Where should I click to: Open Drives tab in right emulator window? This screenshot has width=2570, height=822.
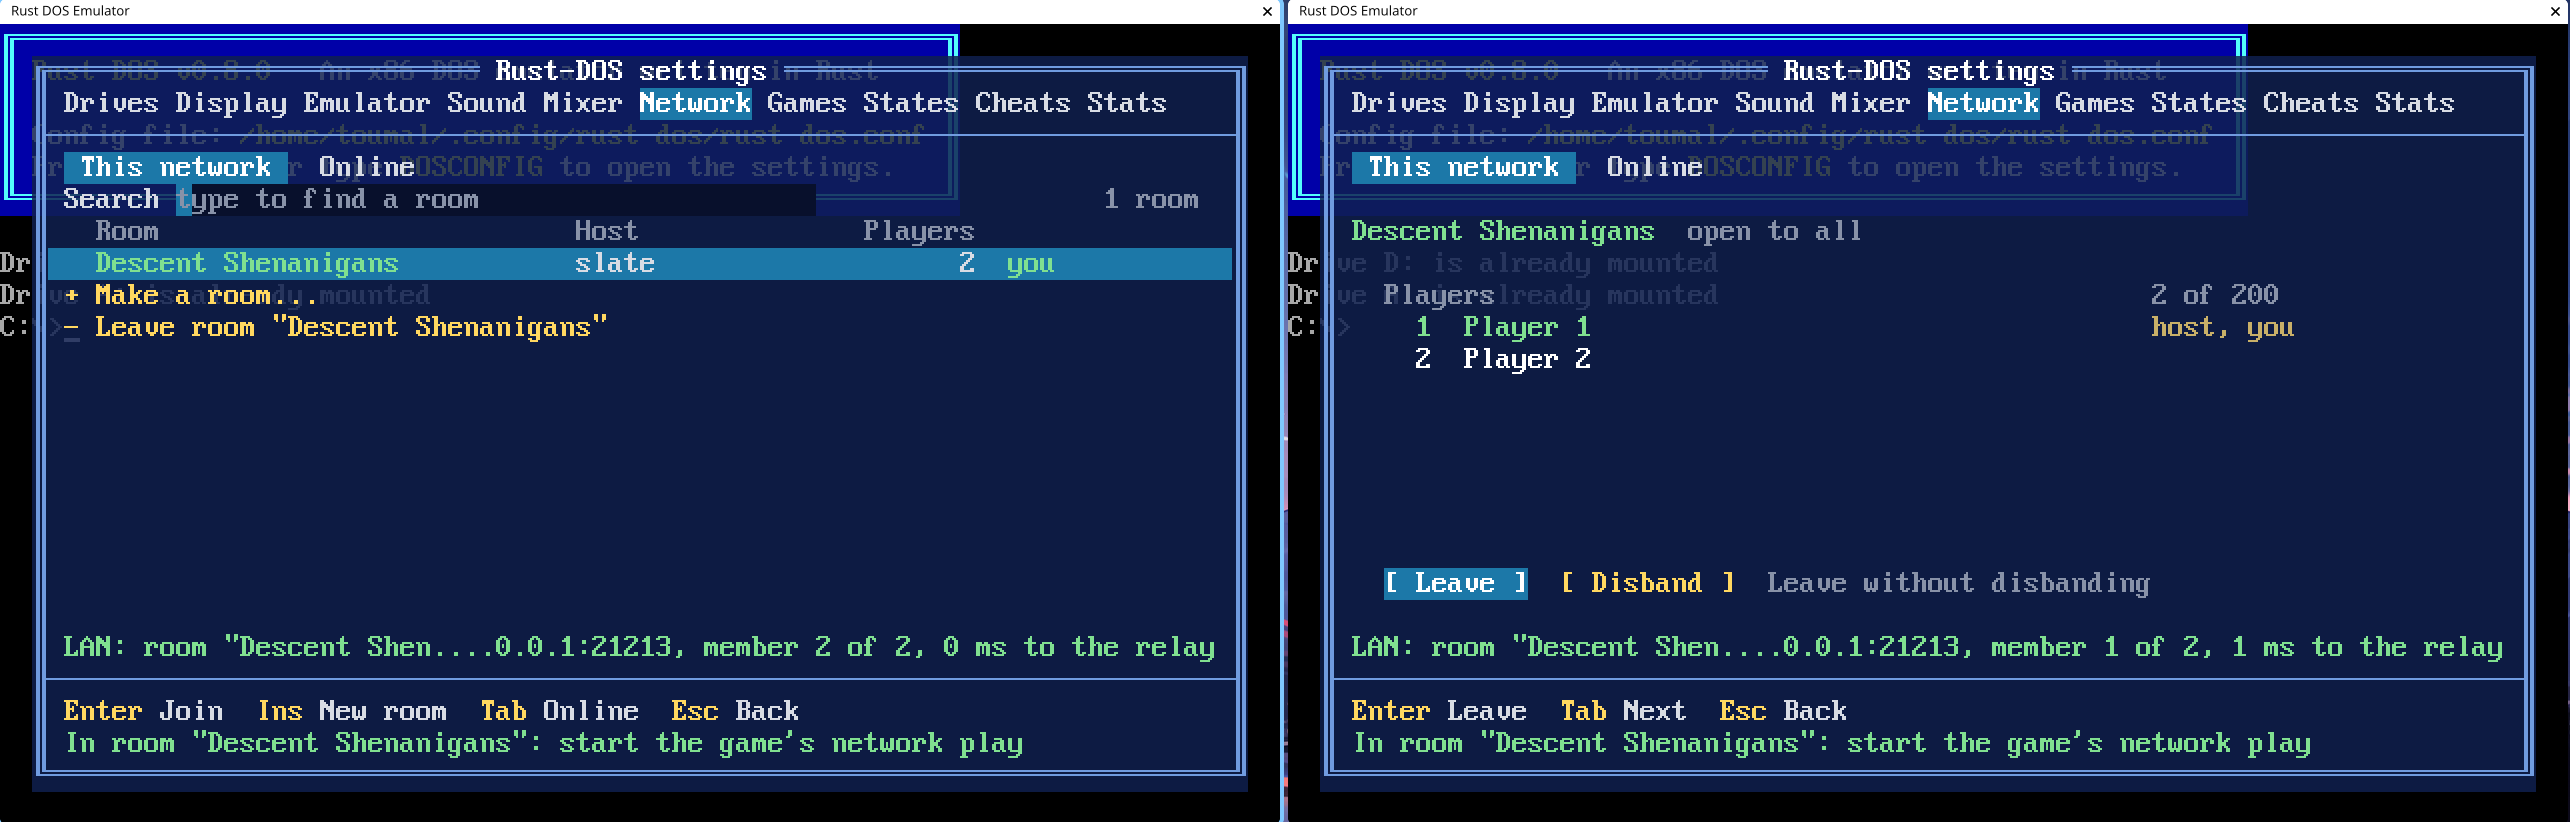pos(1399,103)
